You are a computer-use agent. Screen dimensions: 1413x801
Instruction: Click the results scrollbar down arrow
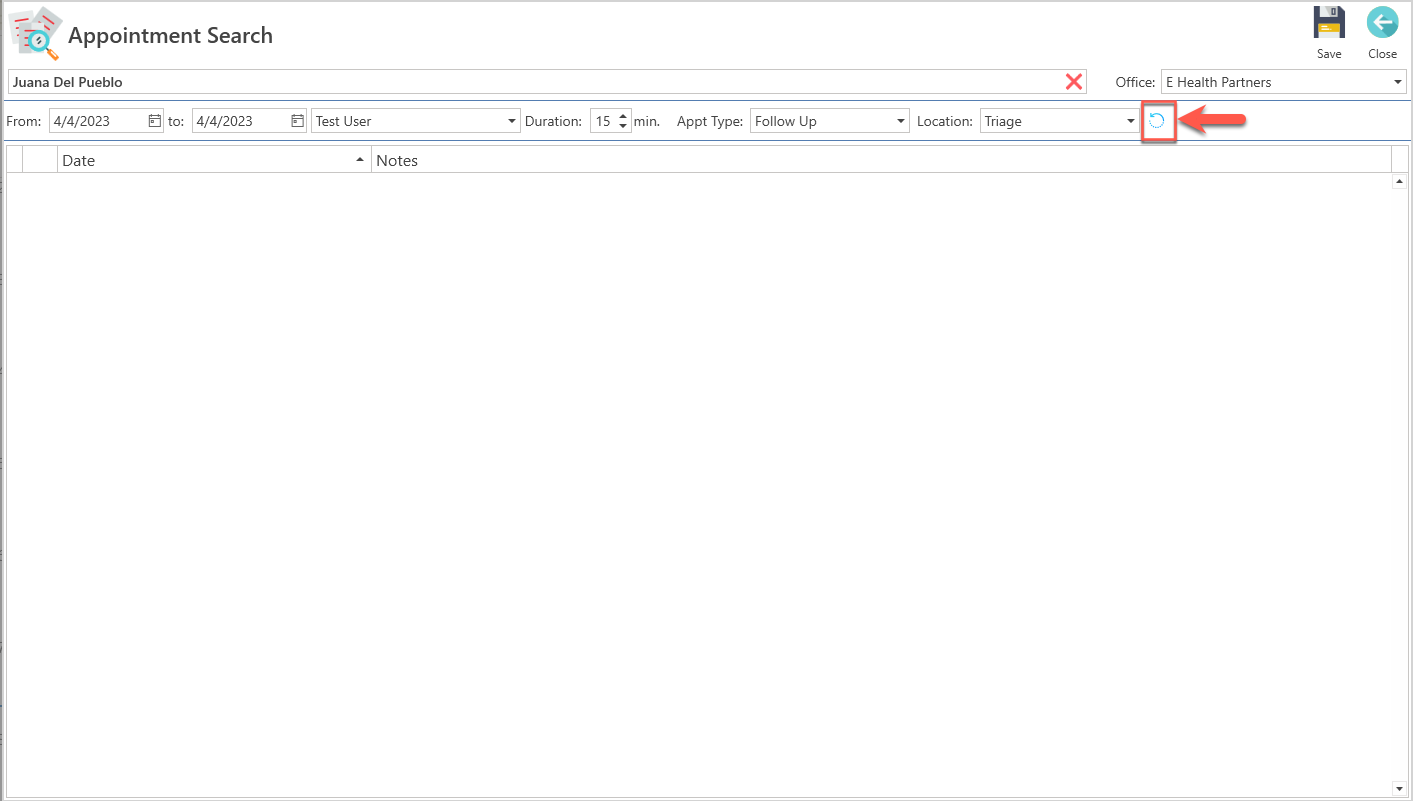tap(1399, 788)
